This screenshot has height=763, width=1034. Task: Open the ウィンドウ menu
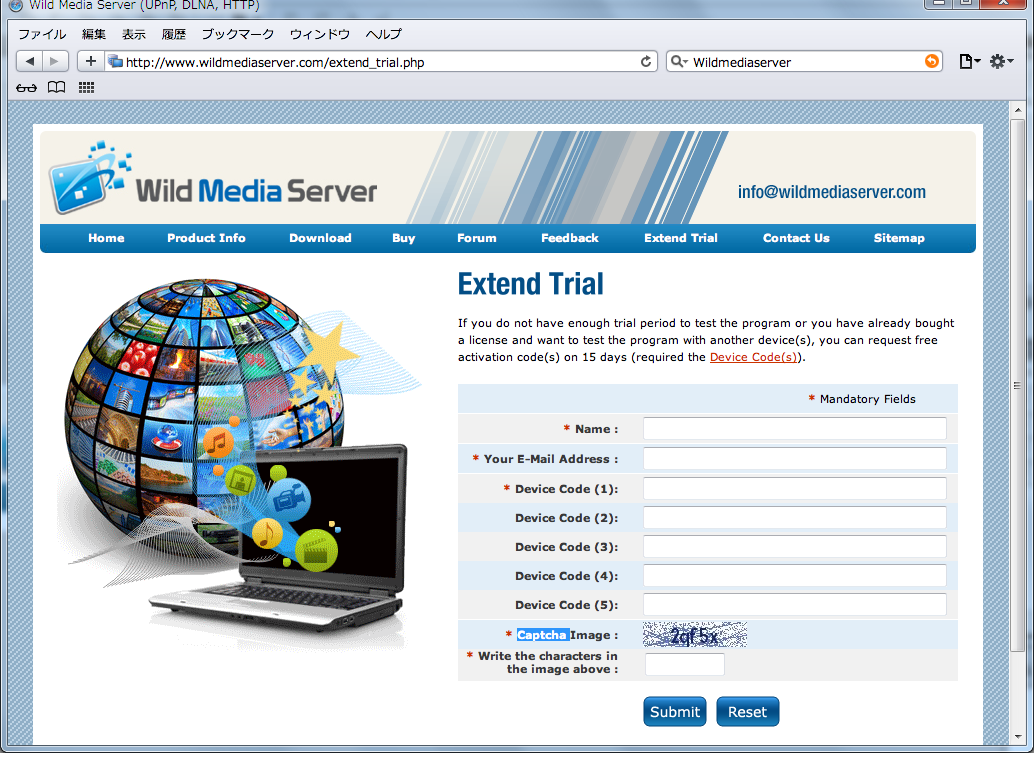[320, 34]
